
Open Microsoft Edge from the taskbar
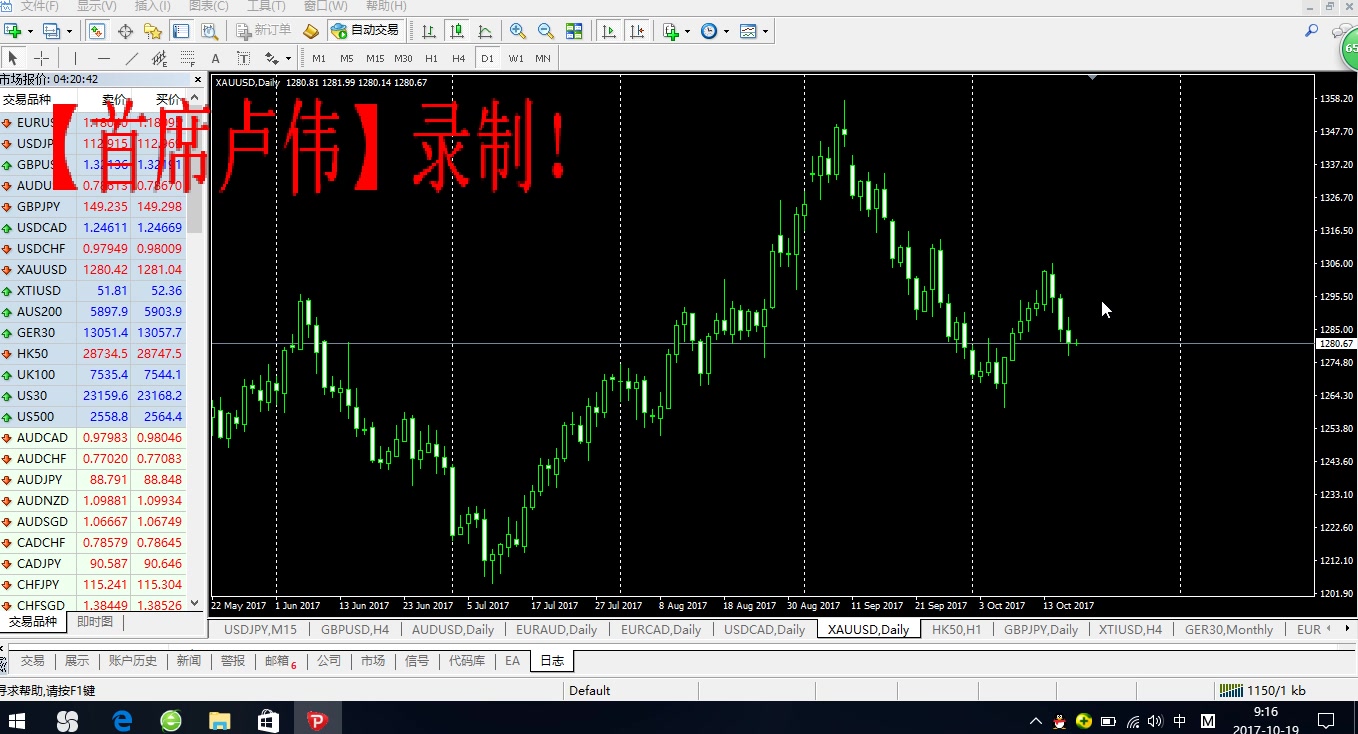click(x=122, y=720)
